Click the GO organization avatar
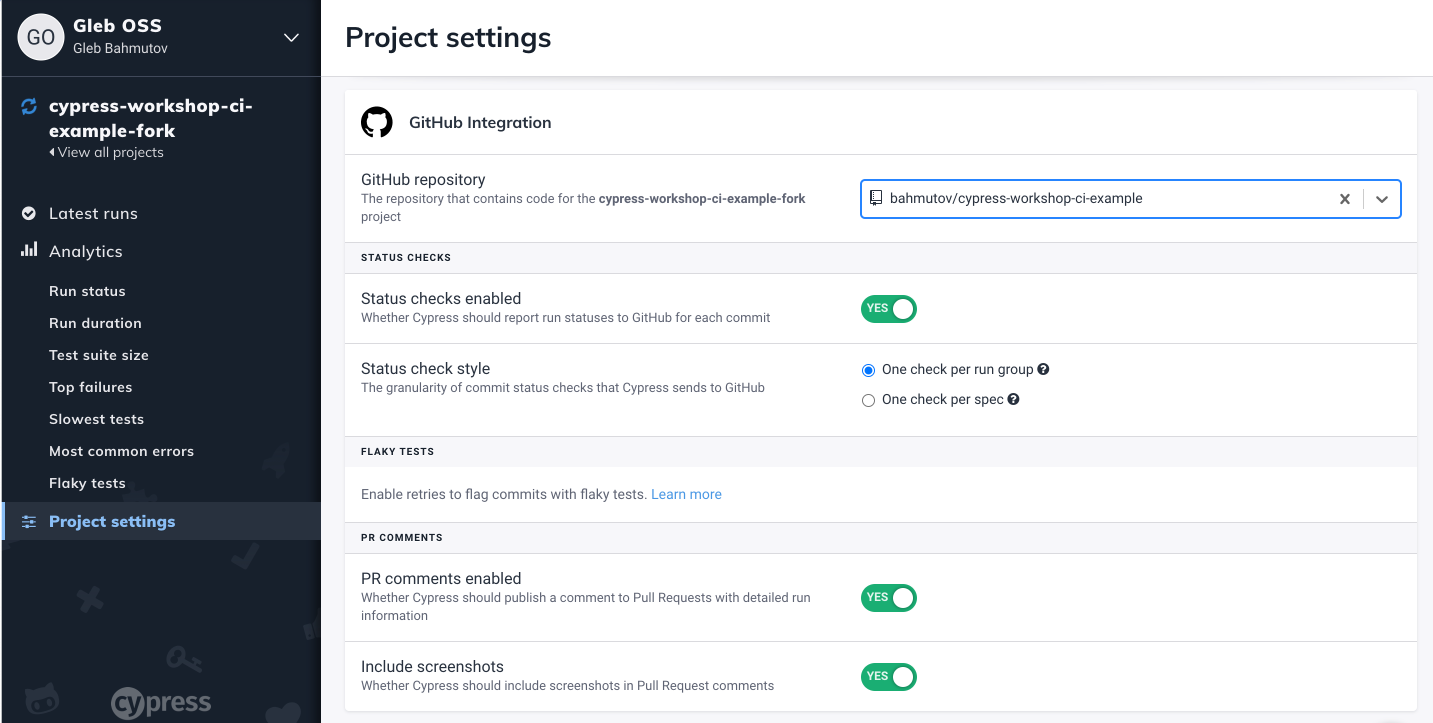This screenshot has width=1433, height=723. click(41, 37)
